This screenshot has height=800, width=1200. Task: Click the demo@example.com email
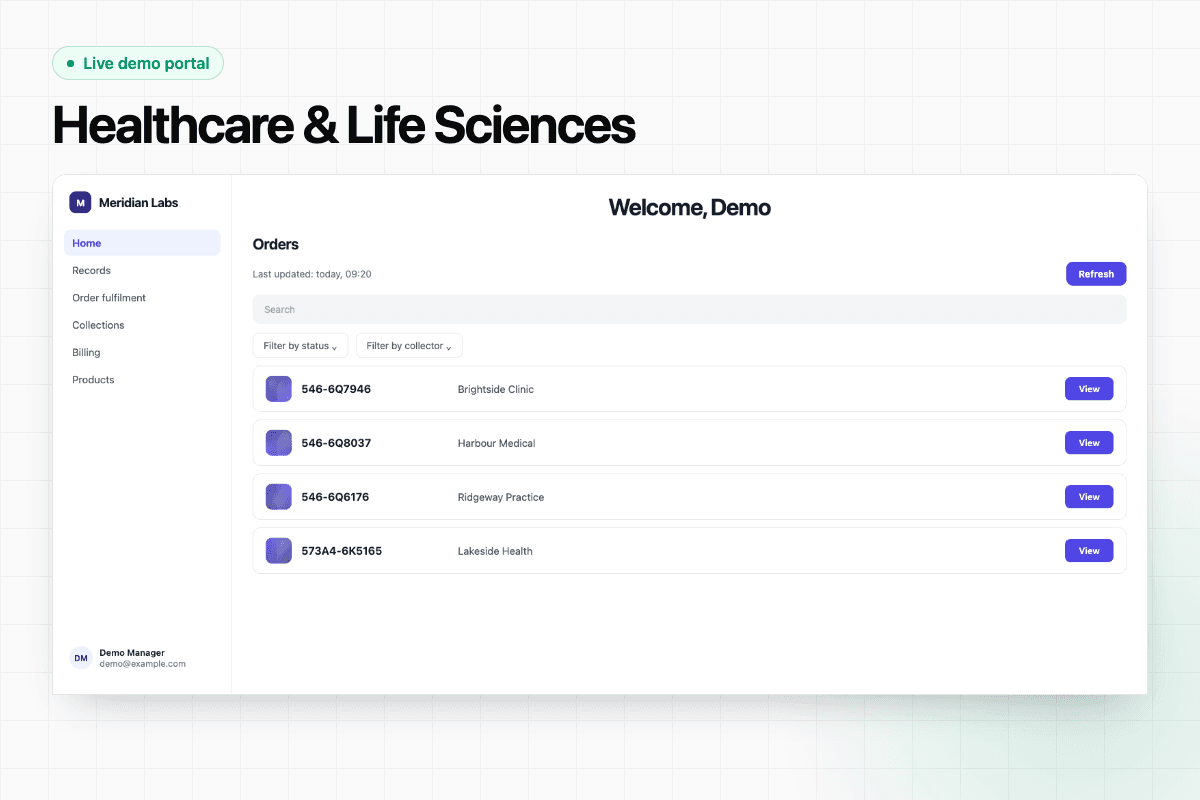142,664
